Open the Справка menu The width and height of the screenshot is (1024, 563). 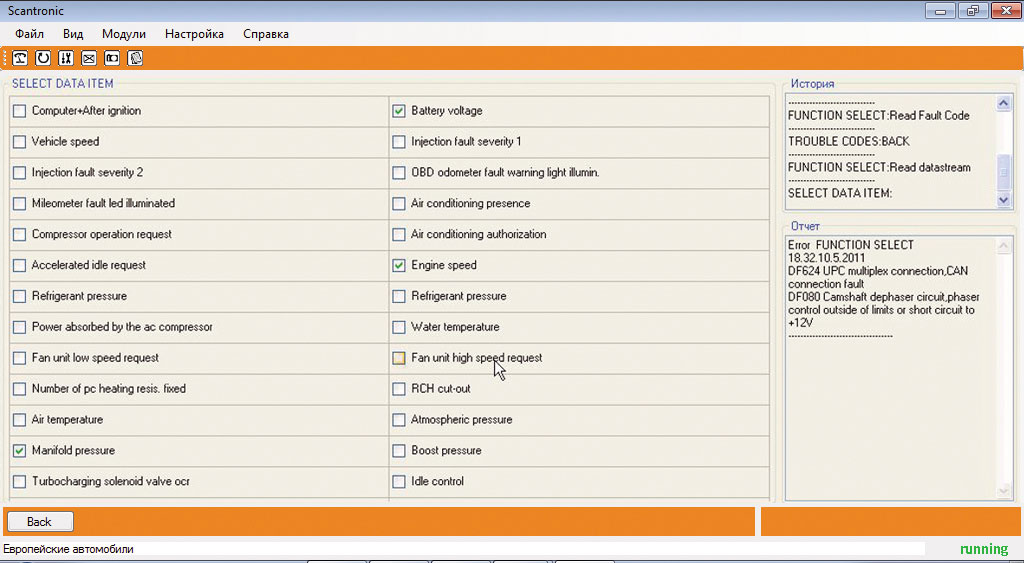[266, 34]
